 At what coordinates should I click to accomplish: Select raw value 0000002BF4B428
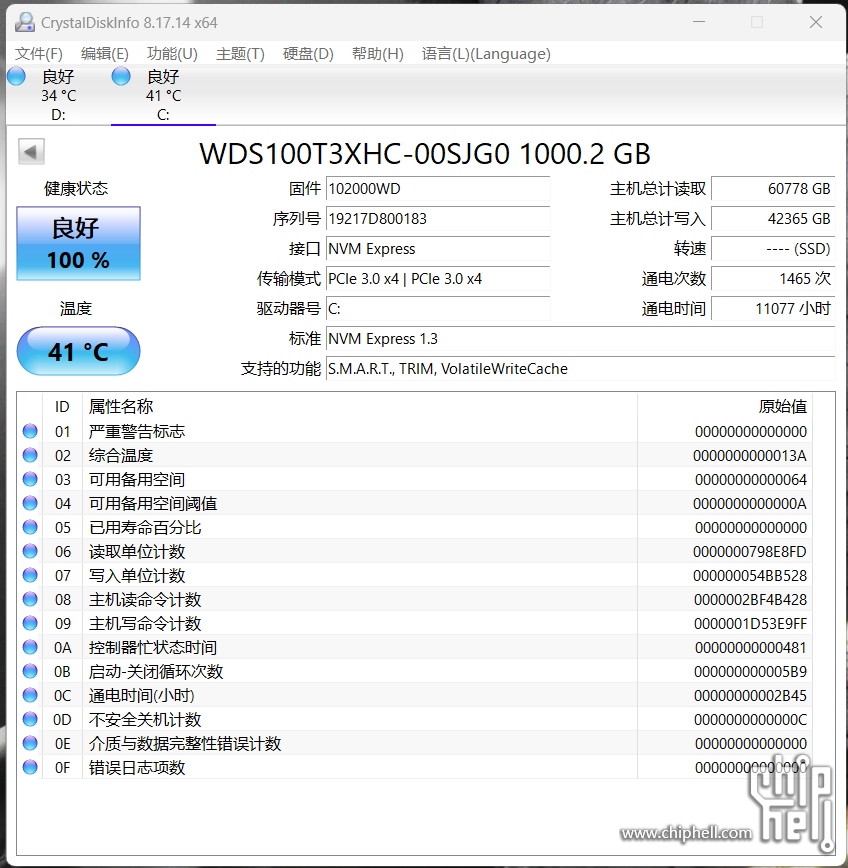[x=750, y=599]
